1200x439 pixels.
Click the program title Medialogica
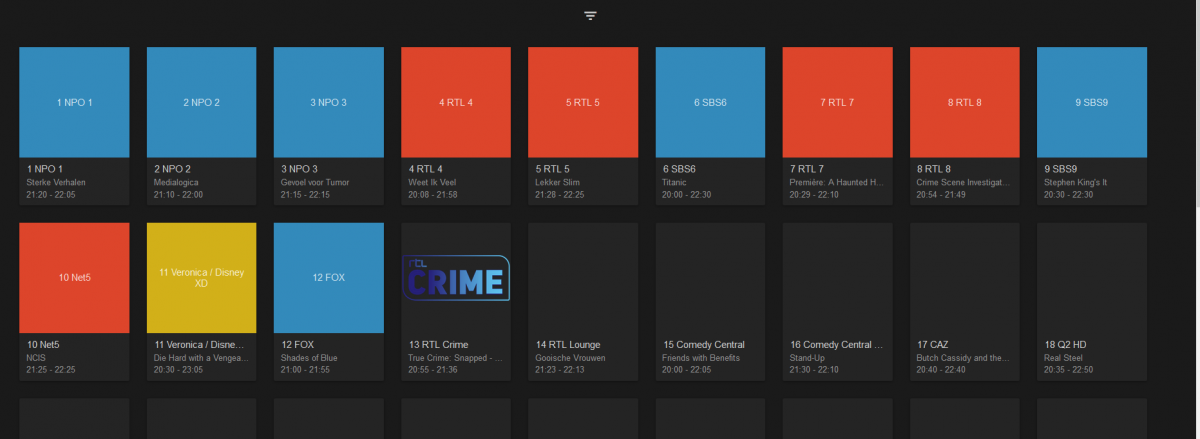[x=178, y=182]
